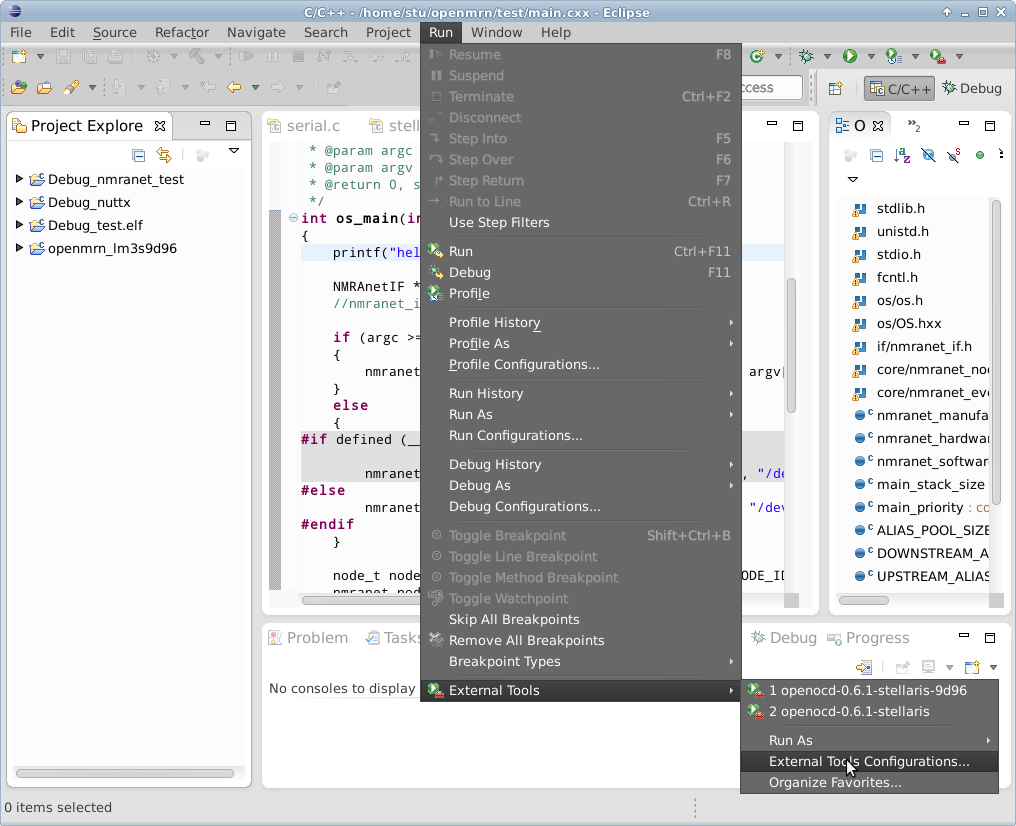Open Project Explorer view menu dropdown
Image resolution: width=1016 pixels, height=826 pixels.
pyautogui.click(x=234, y=151)
